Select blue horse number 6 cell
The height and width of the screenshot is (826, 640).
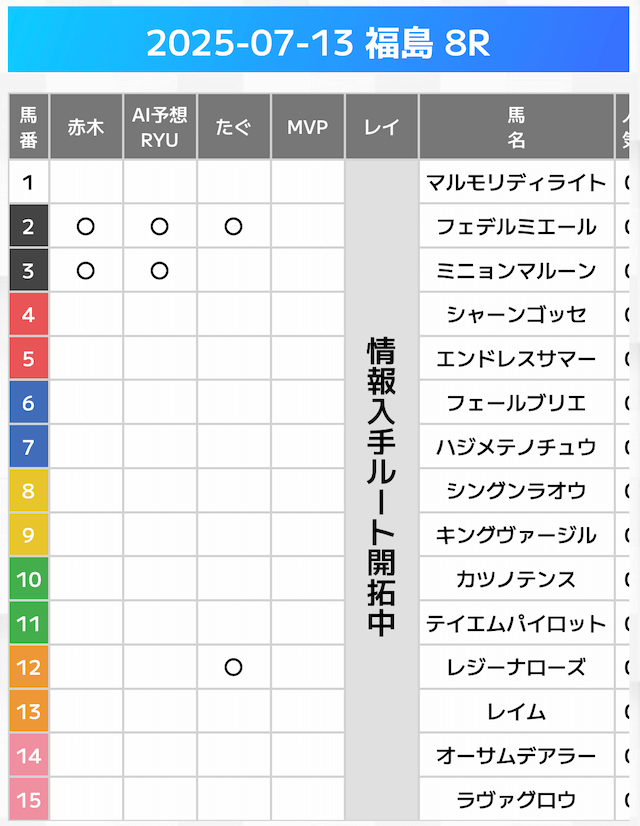[x=29, y=403]
